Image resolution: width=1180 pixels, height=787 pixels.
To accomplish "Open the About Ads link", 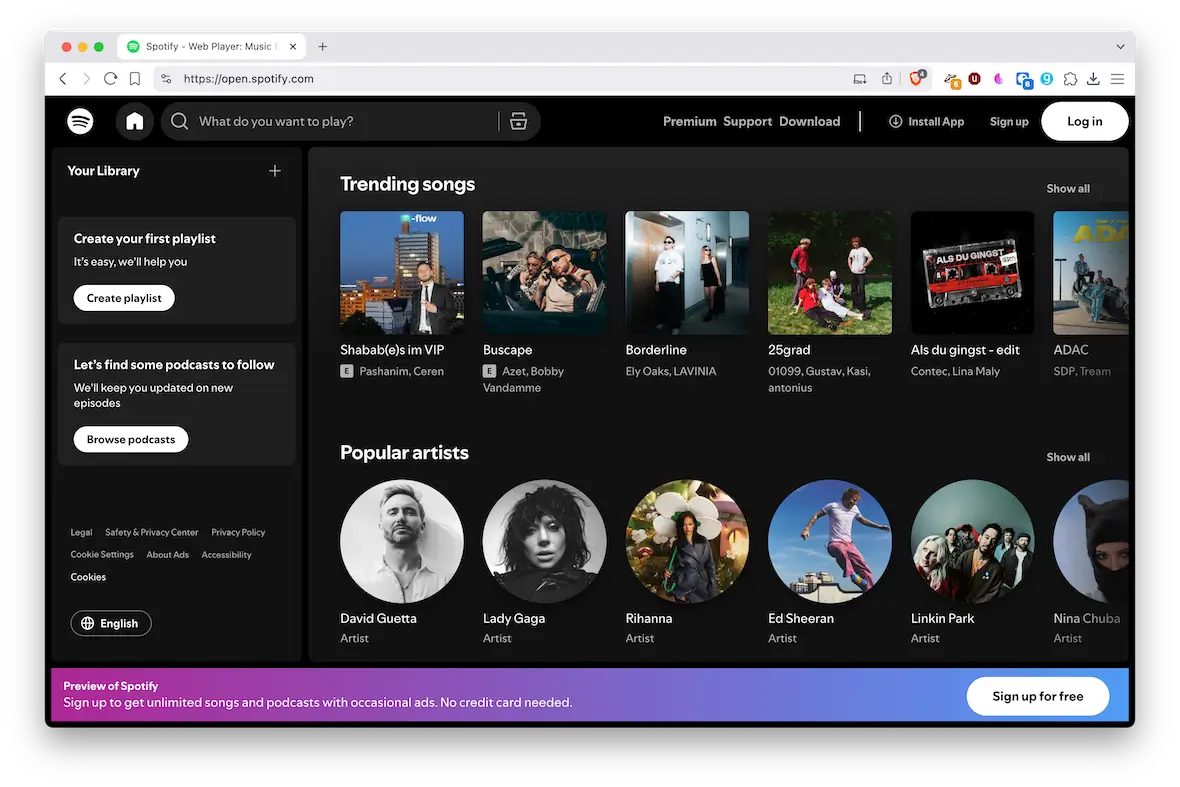I will click(x=168, y=555).
